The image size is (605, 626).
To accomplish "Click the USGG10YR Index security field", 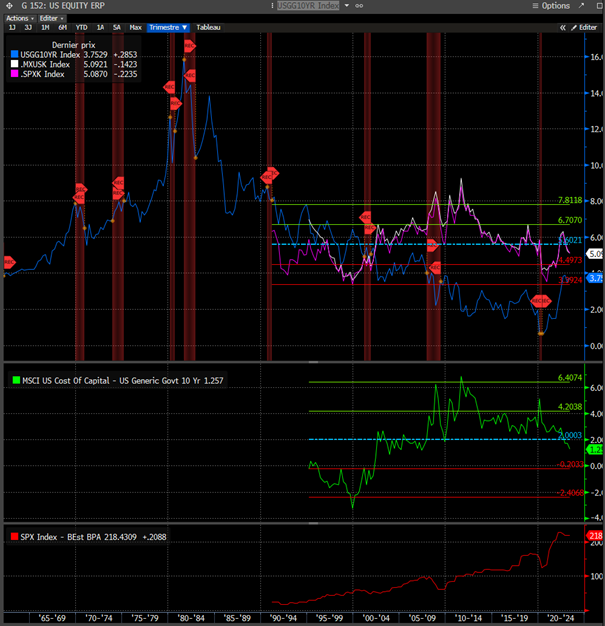I will 307,6.
